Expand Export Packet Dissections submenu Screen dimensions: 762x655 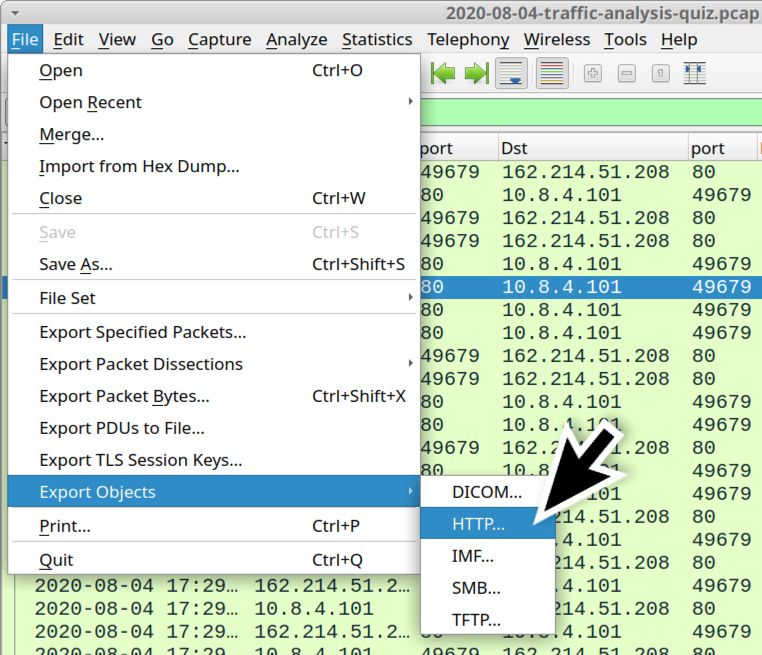[x=214, y=364]
